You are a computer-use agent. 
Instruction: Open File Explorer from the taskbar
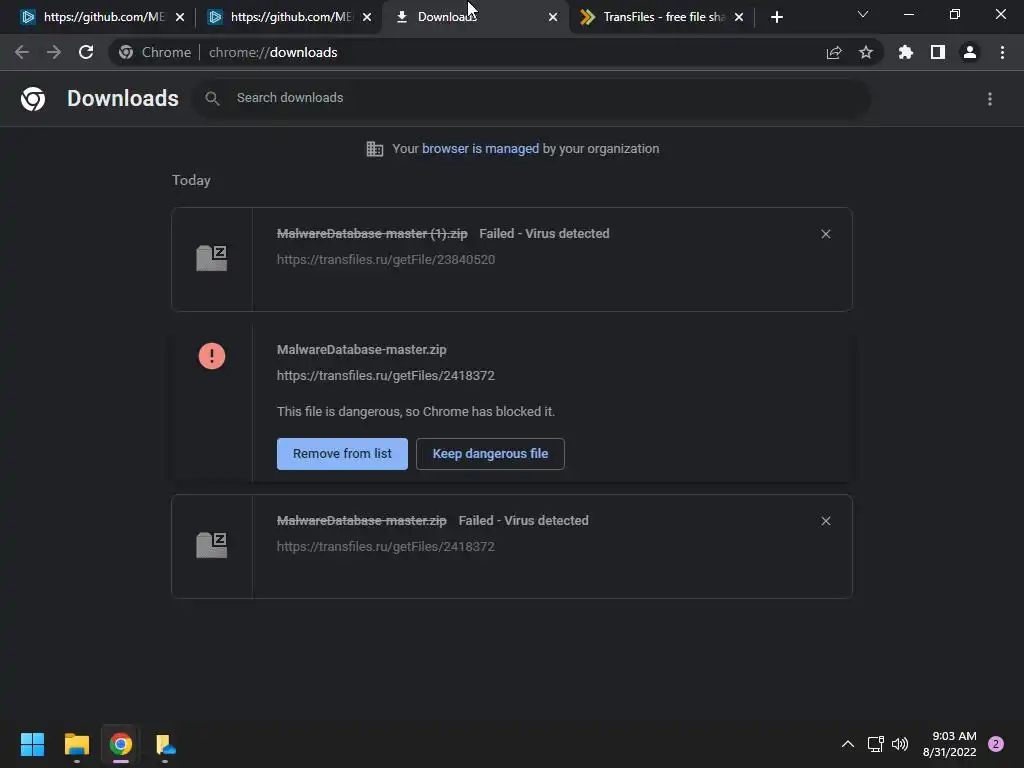pos(76,744)
